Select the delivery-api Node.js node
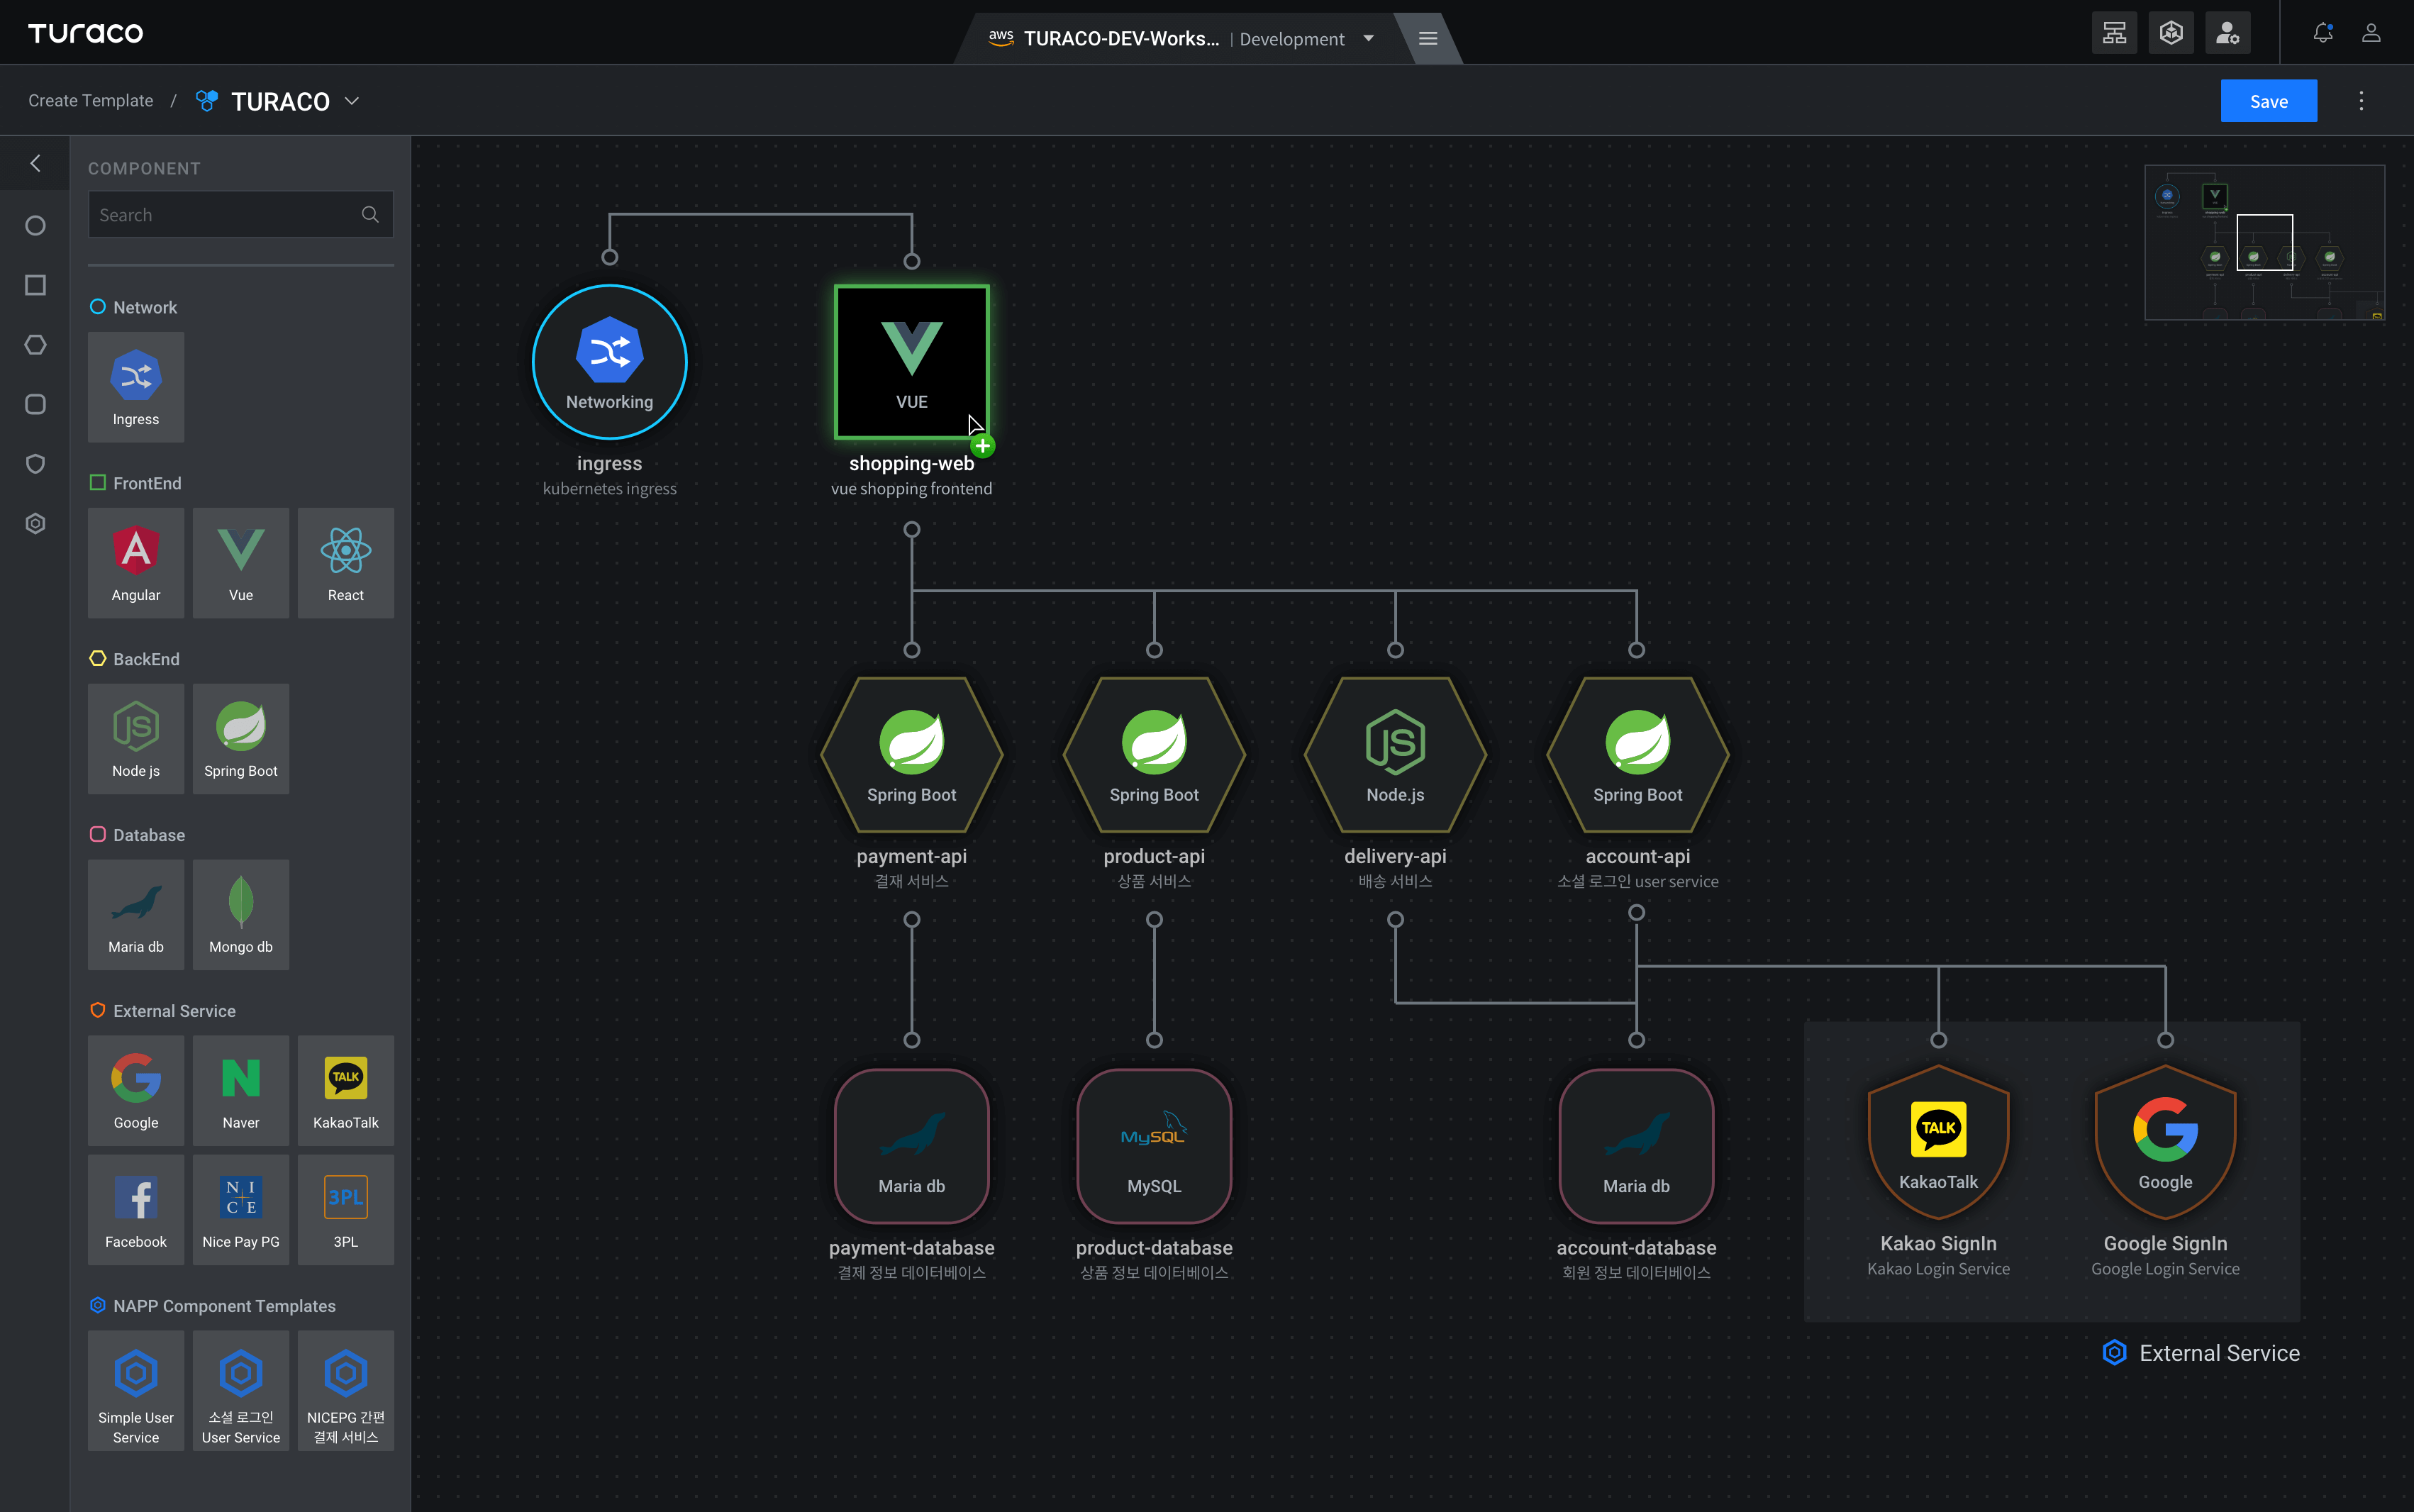The width and height of the screenshot is (2414, 1512). pyautogui.click(x=1395, y=755)
